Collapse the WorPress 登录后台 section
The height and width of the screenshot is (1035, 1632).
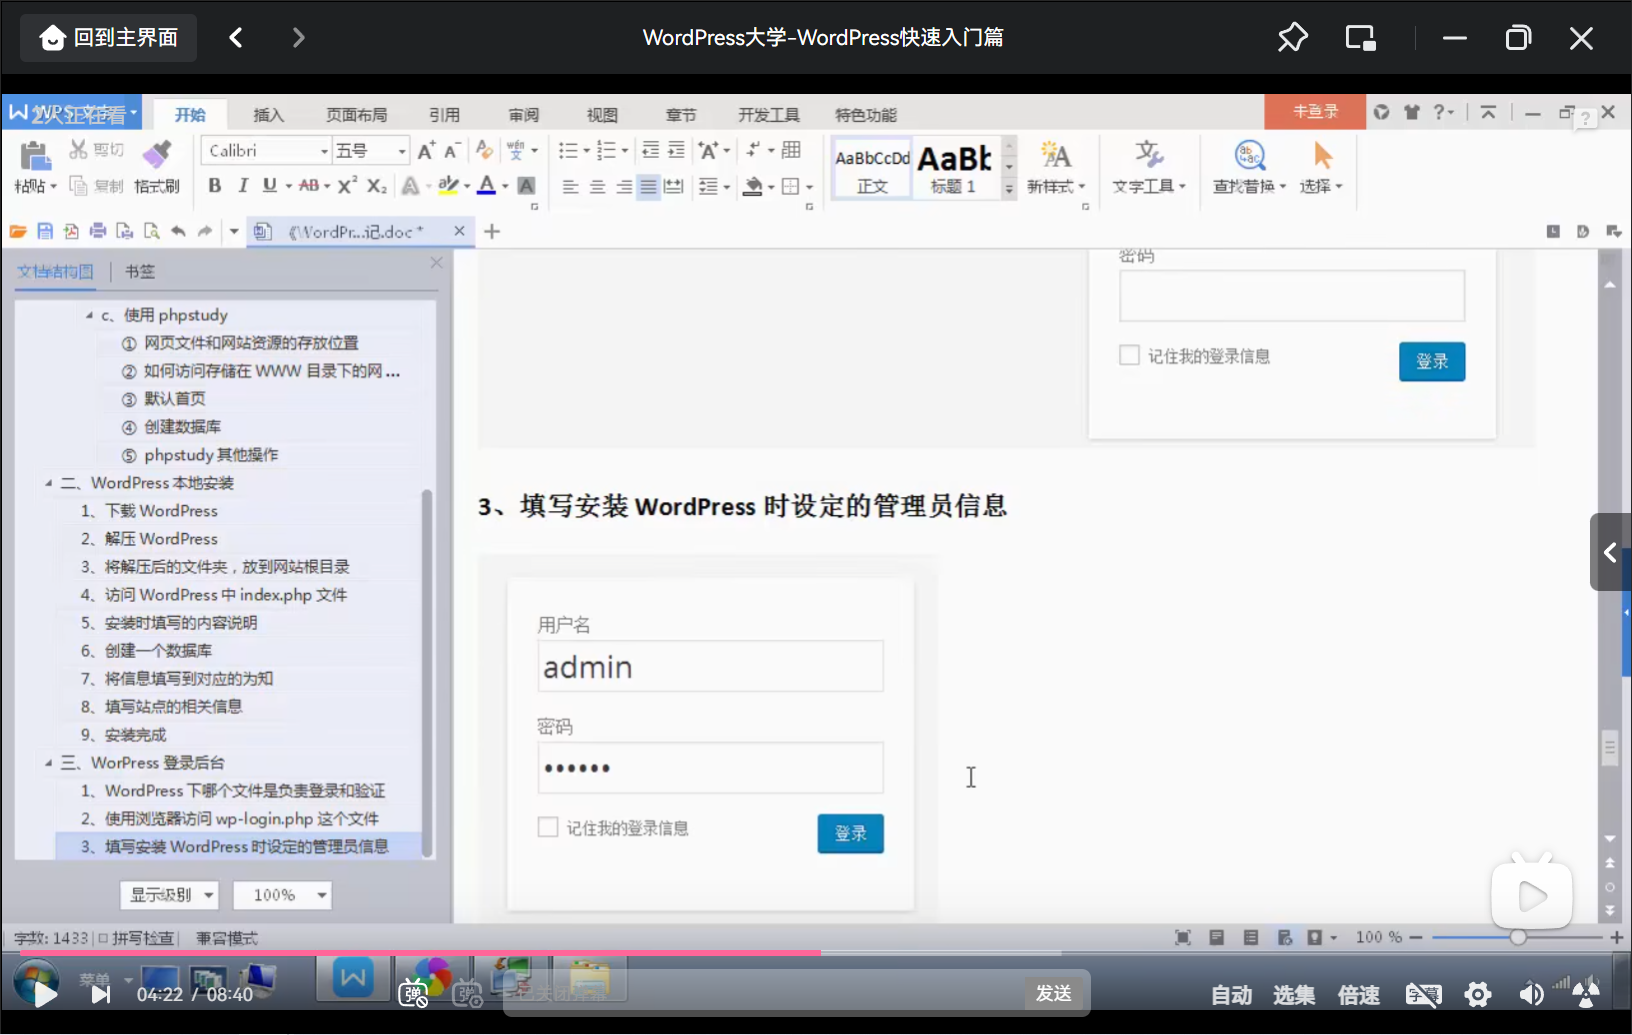point(48,763)
